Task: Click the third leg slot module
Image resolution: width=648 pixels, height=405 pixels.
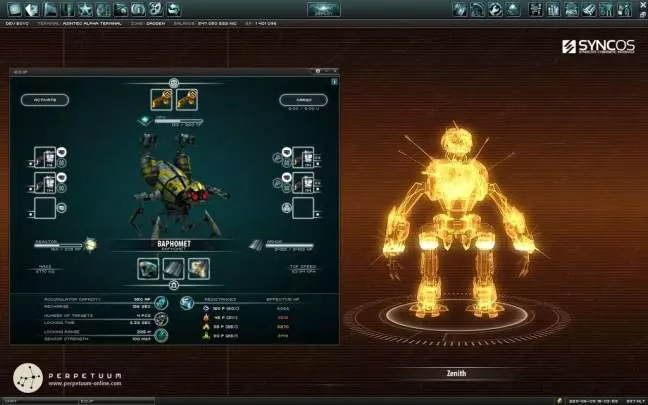Action: click(198, 267)
